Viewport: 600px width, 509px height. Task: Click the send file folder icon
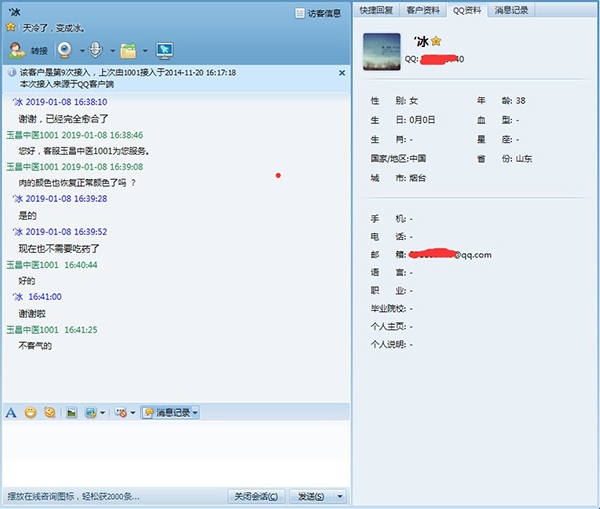[x=128, y=49]
